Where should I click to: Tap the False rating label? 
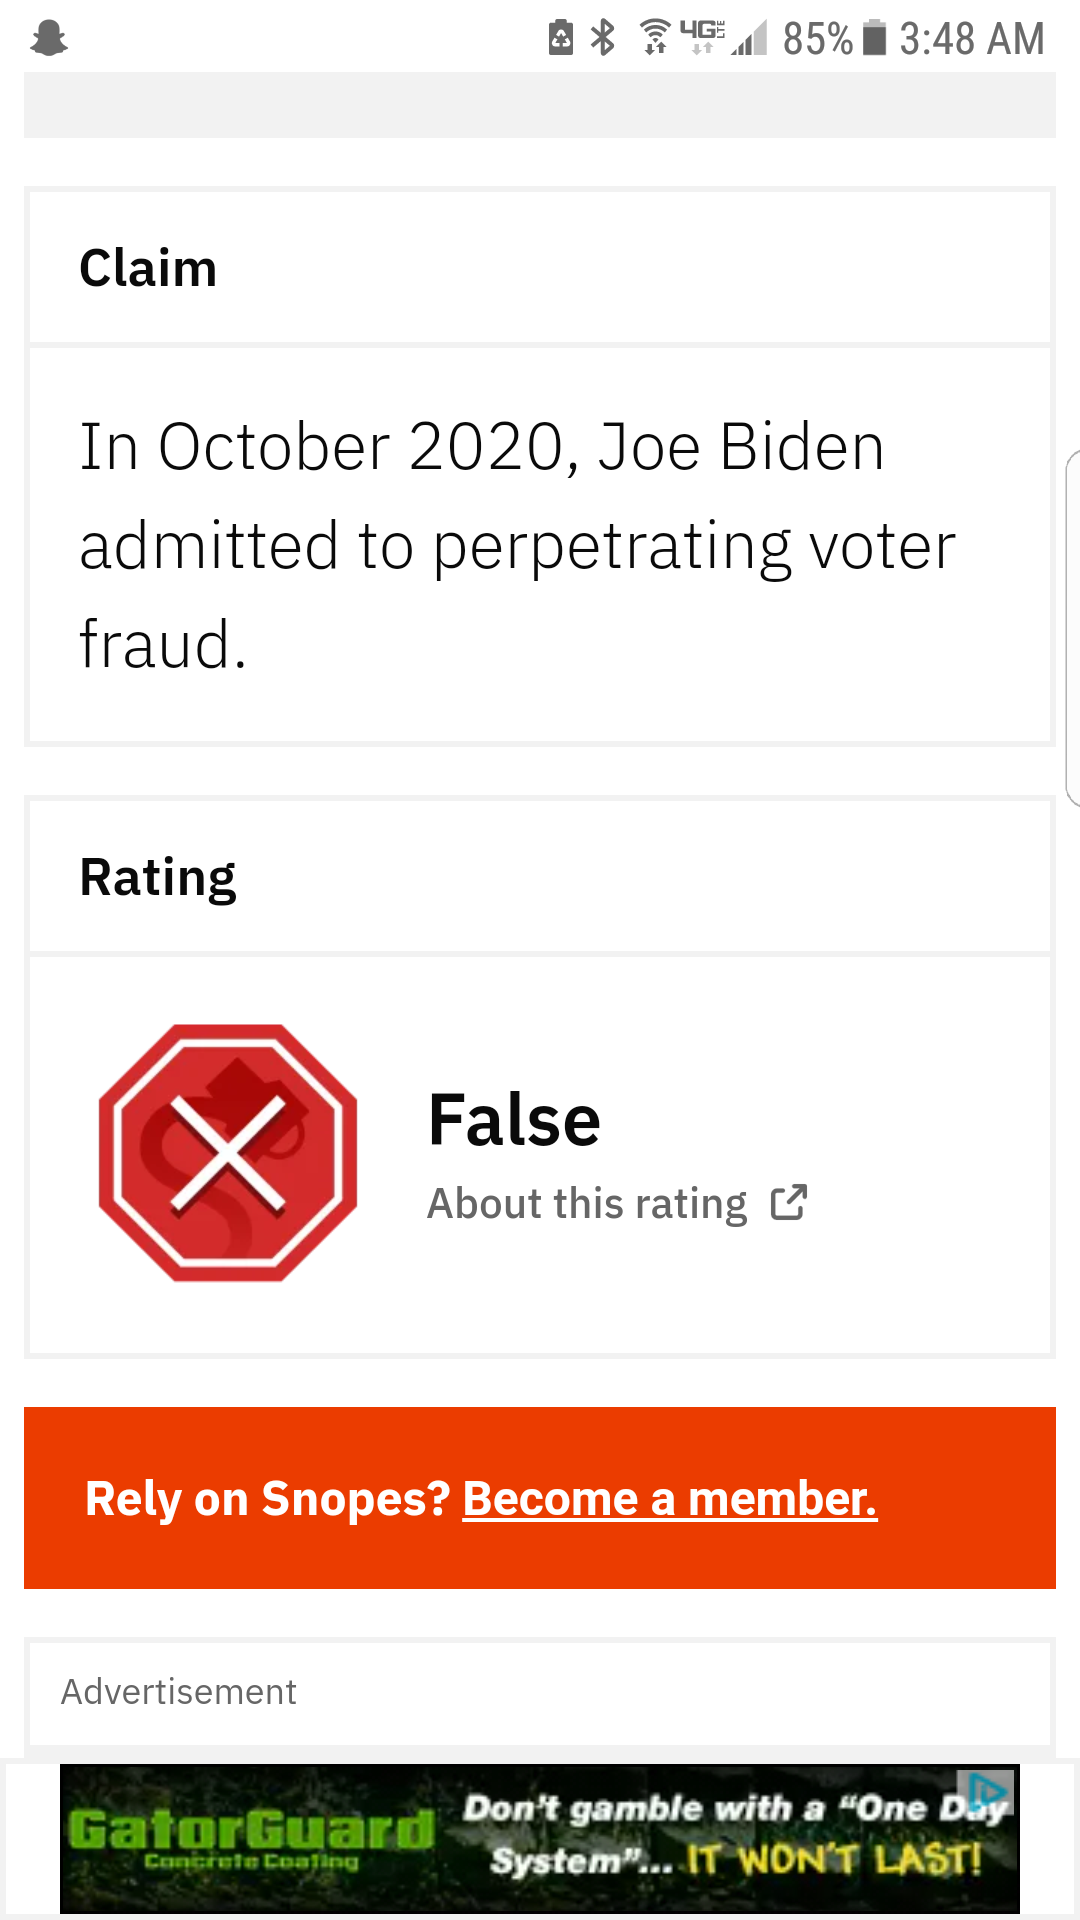[x=514, y=1120]
